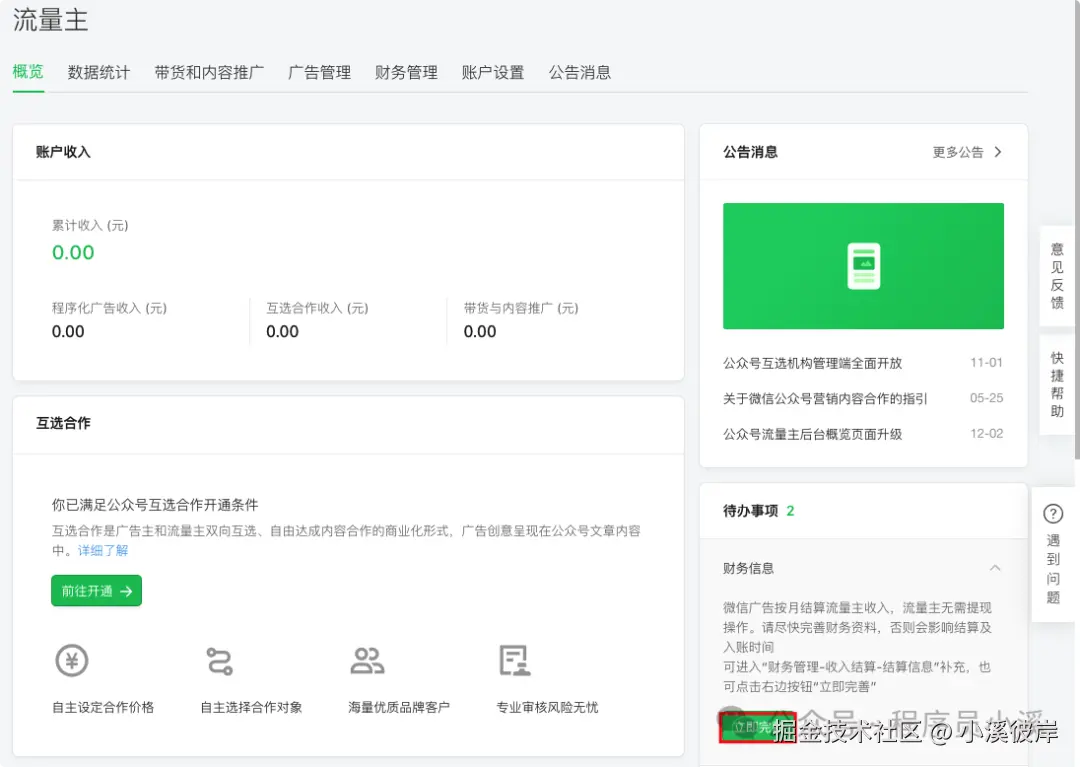Image resolution: width=1080 pixels, height=767 pixels.
Task: Click the chain icon for 自主选择合作对象
Action: [x=218, y=660]
